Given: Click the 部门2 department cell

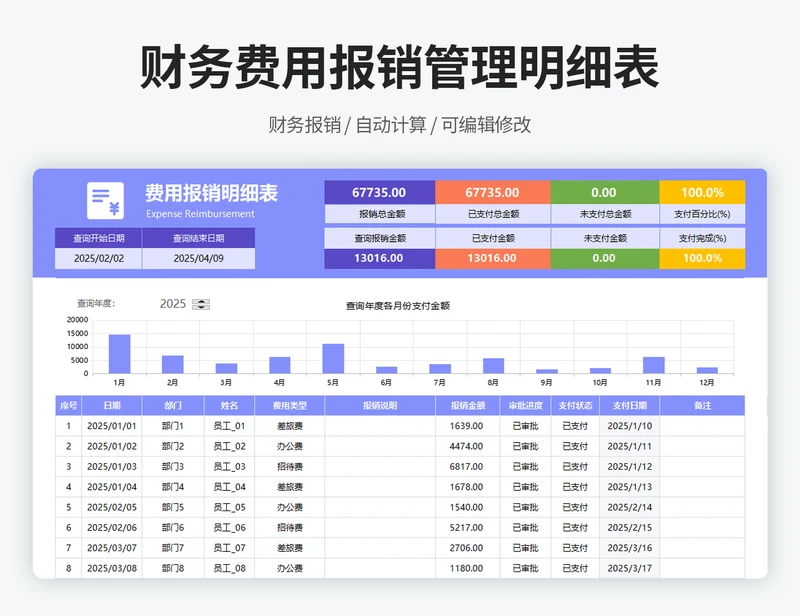Looking at the screenshot, I should coord(173,446).
